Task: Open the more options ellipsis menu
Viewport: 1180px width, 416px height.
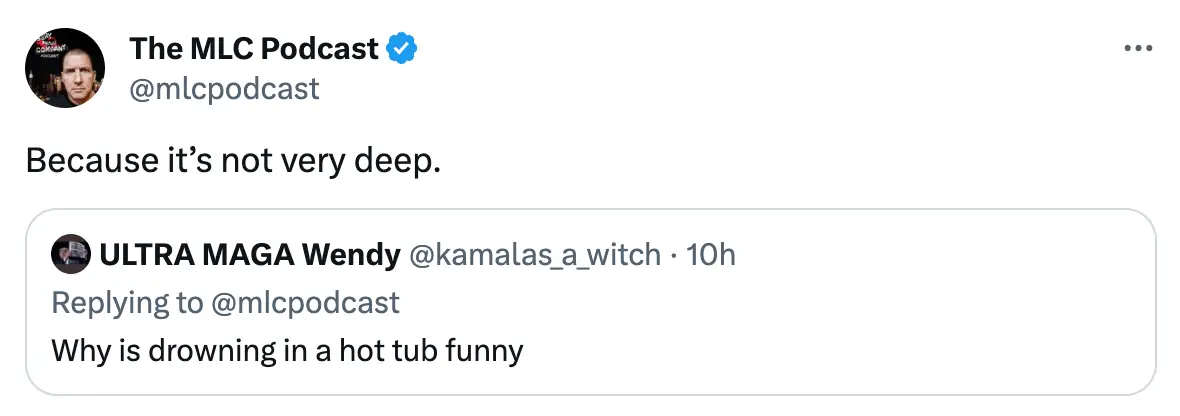Action: pos(1139,49)
